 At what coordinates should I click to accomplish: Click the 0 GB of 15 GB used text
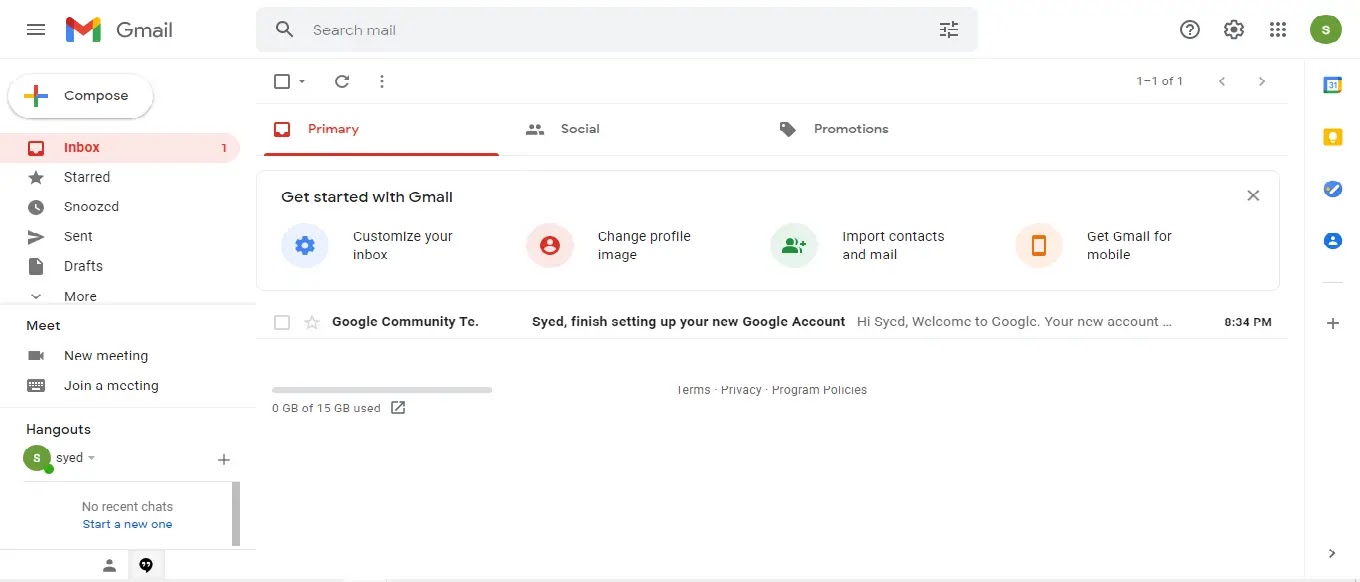point(326,408)
